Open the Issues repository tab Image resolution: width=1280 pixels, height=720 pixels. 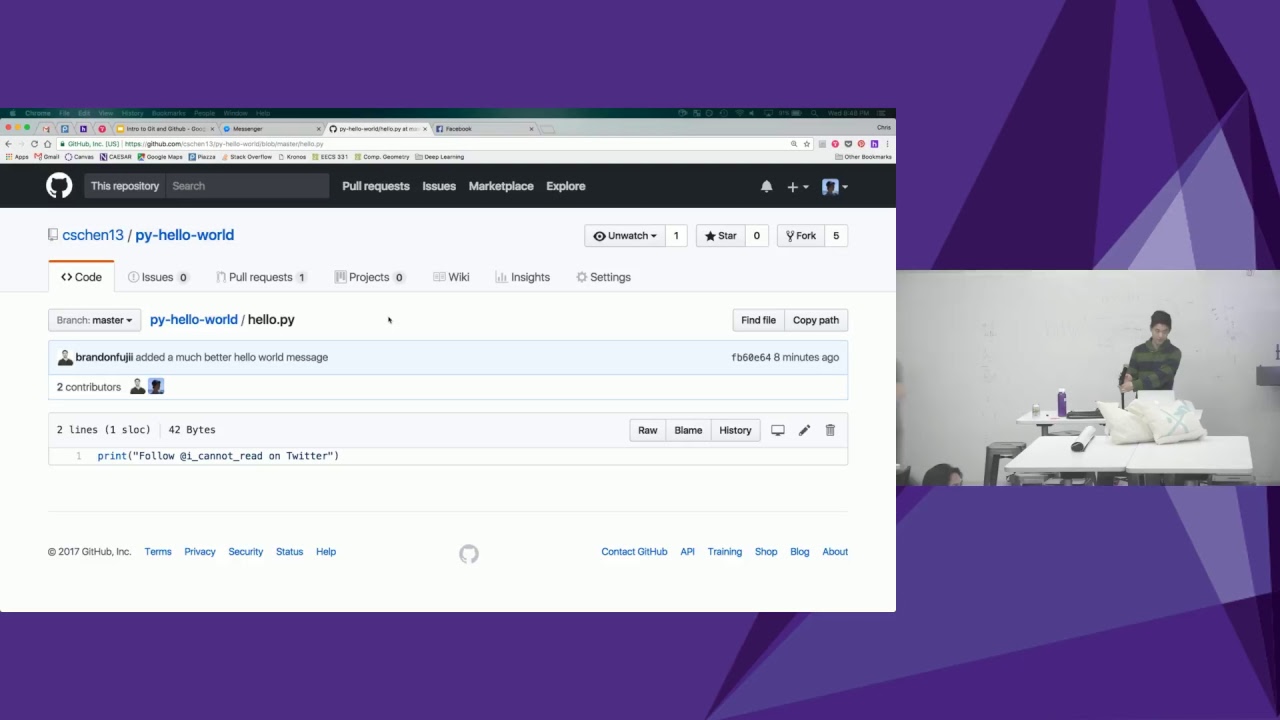point(158,277)
